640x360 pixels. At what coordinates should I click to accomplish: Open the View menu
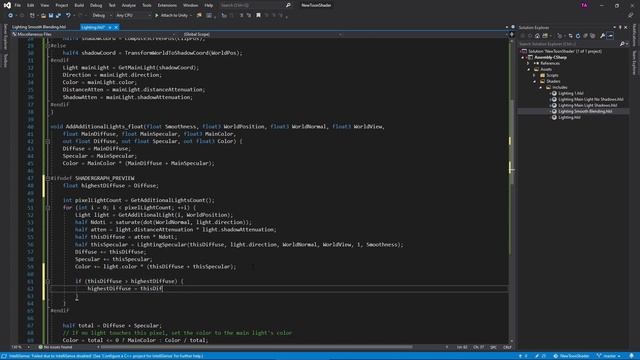[44, 5]
